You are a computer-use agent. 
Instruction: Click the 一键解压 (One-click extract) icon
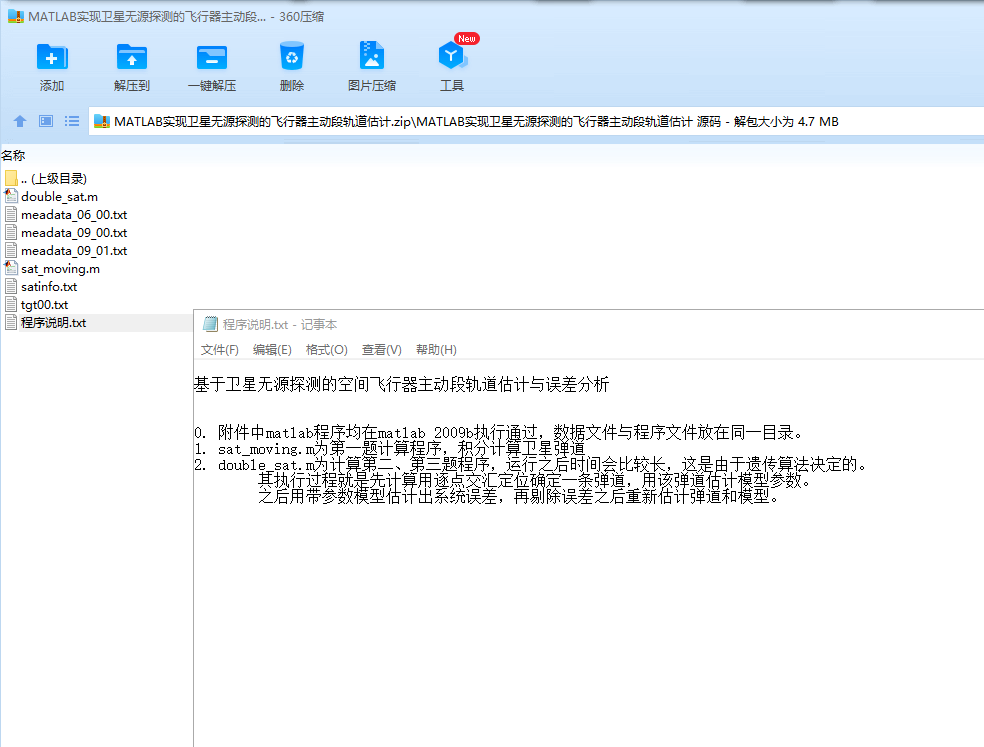[x=211, y=56]
